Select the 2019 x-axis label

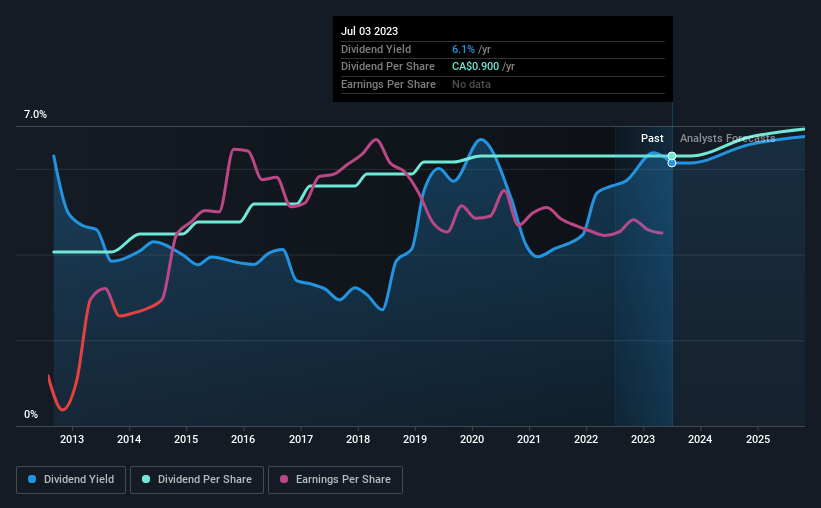pyautogui.click(x=415, y=439)
